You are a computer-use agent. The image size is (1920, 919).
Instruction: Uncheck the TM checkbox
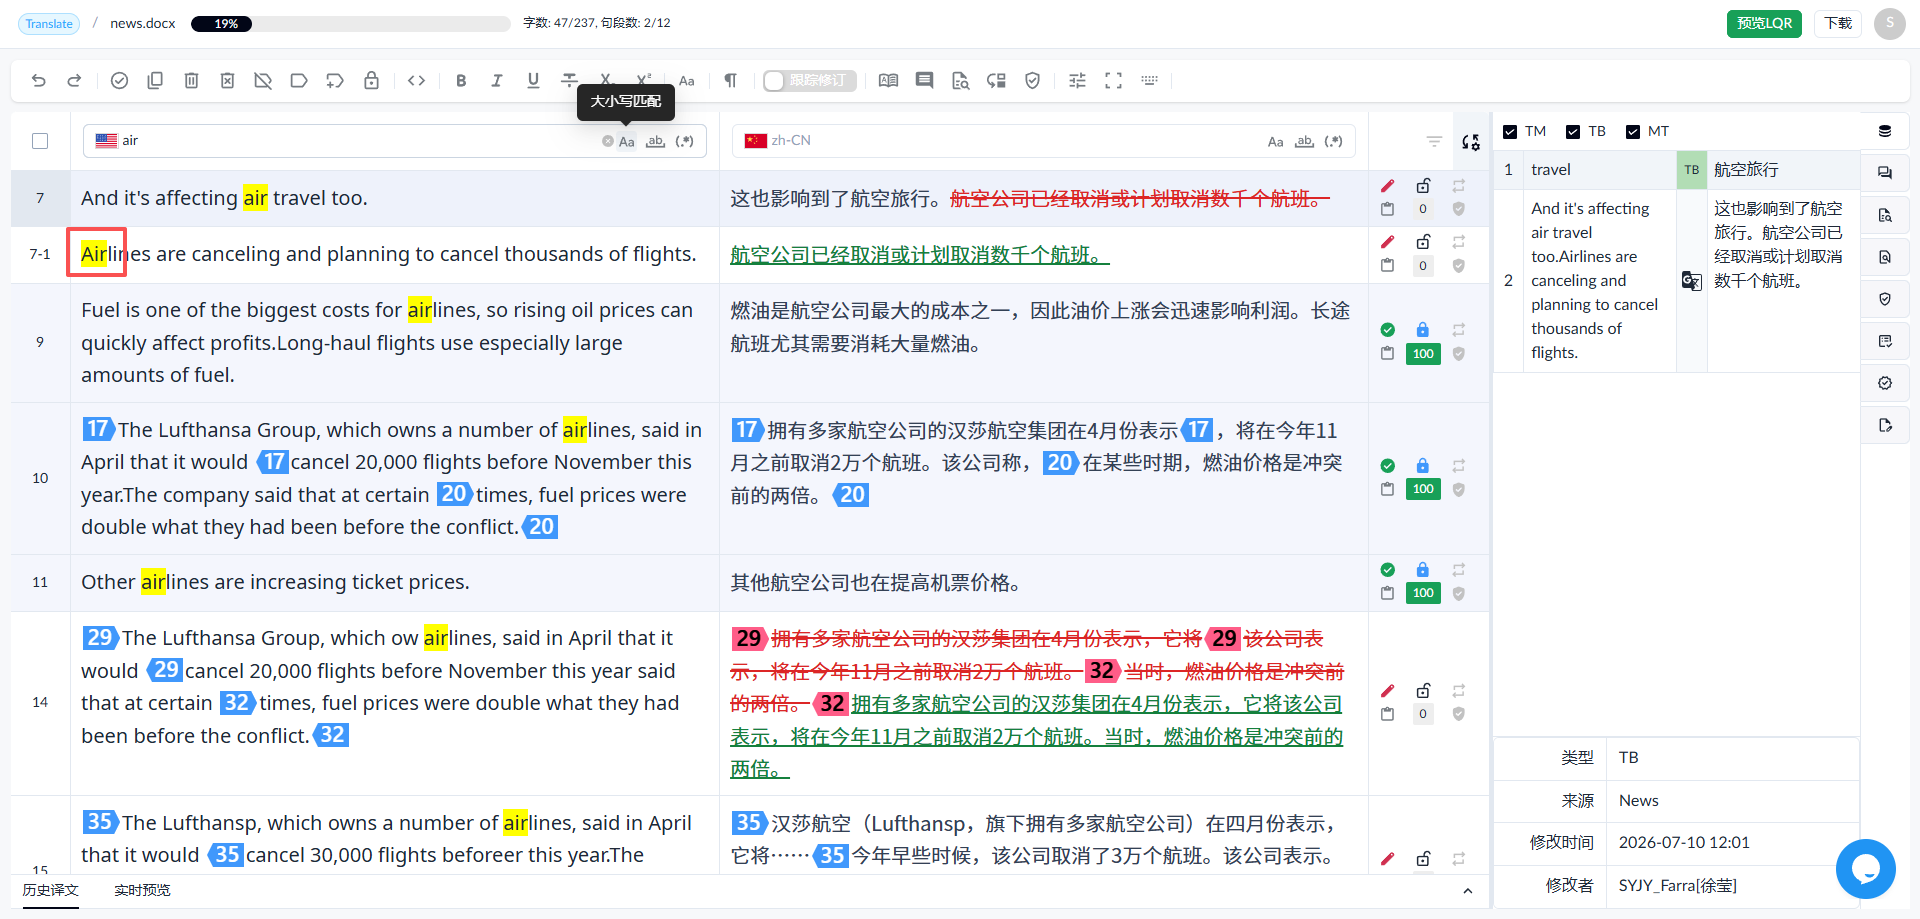pos(1510,132)
